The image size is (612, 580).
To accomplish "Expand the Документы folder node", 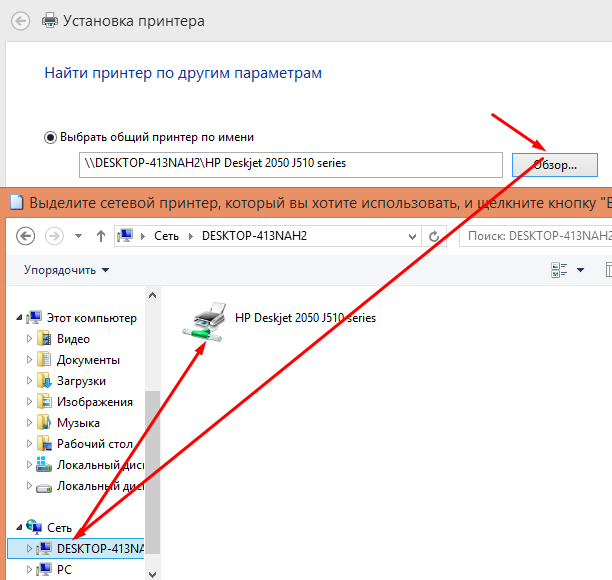I will coord(29,360).
